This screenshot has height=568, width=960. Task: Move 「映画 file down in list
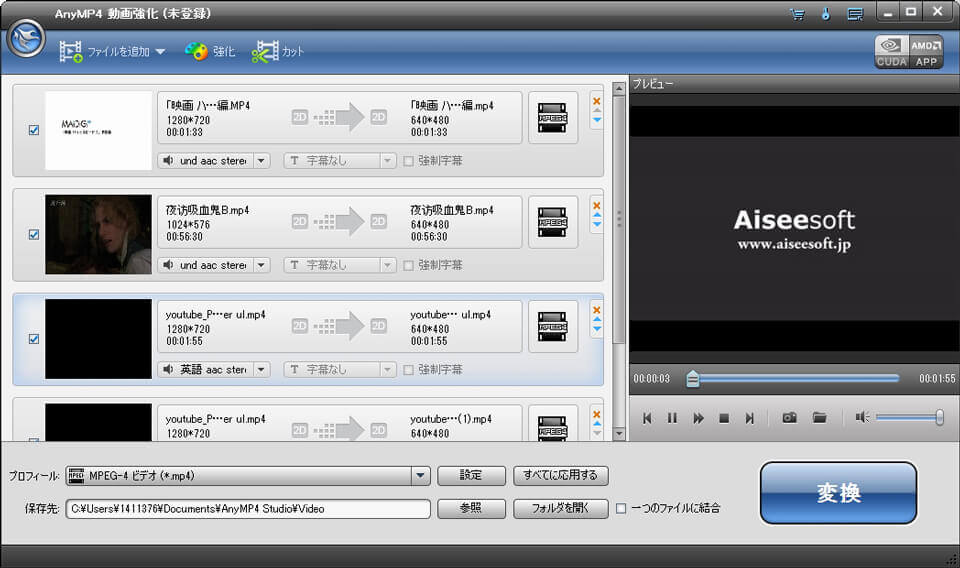[596, 120]
